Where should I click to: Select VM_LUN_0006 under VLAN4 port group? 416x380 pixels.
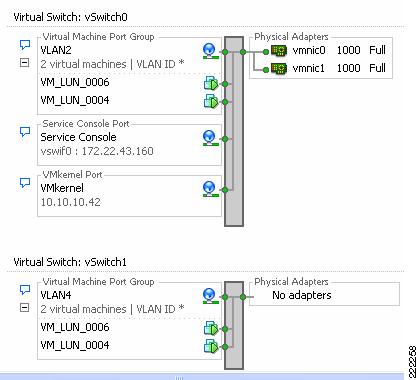(75, 327)
